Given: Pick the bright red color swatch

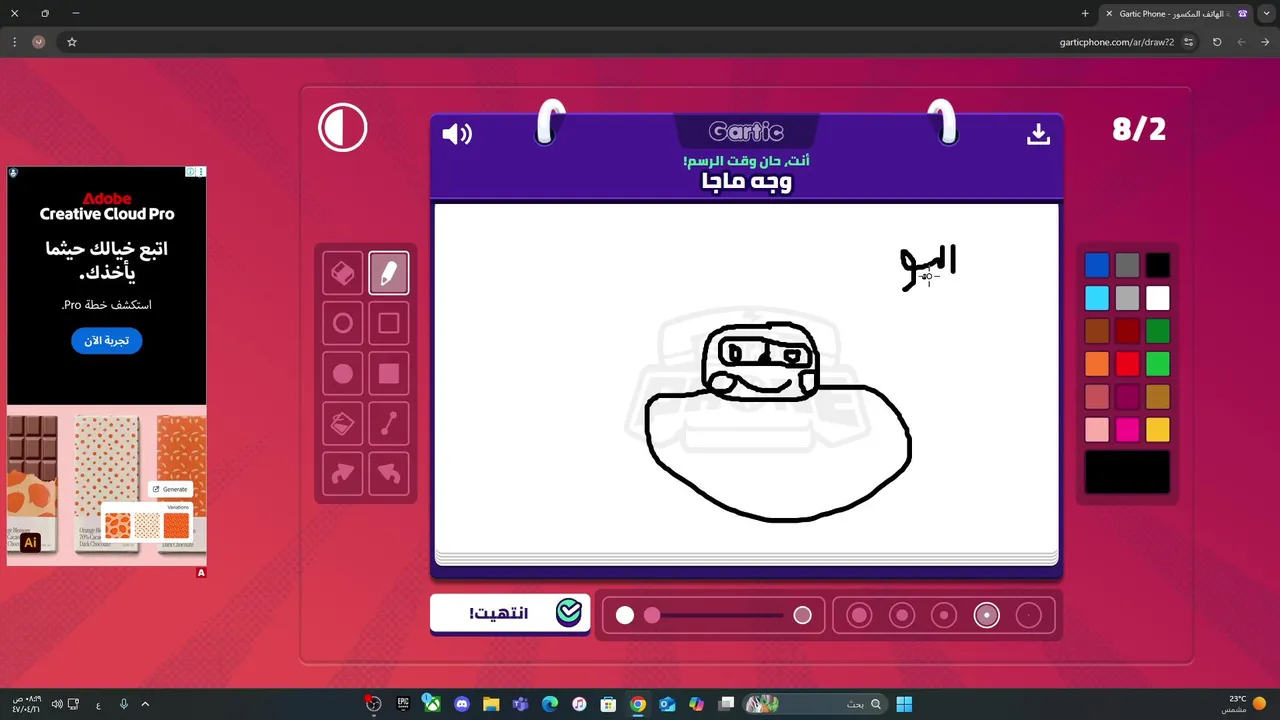Looking at the screenshot, I should (1127, 364).
